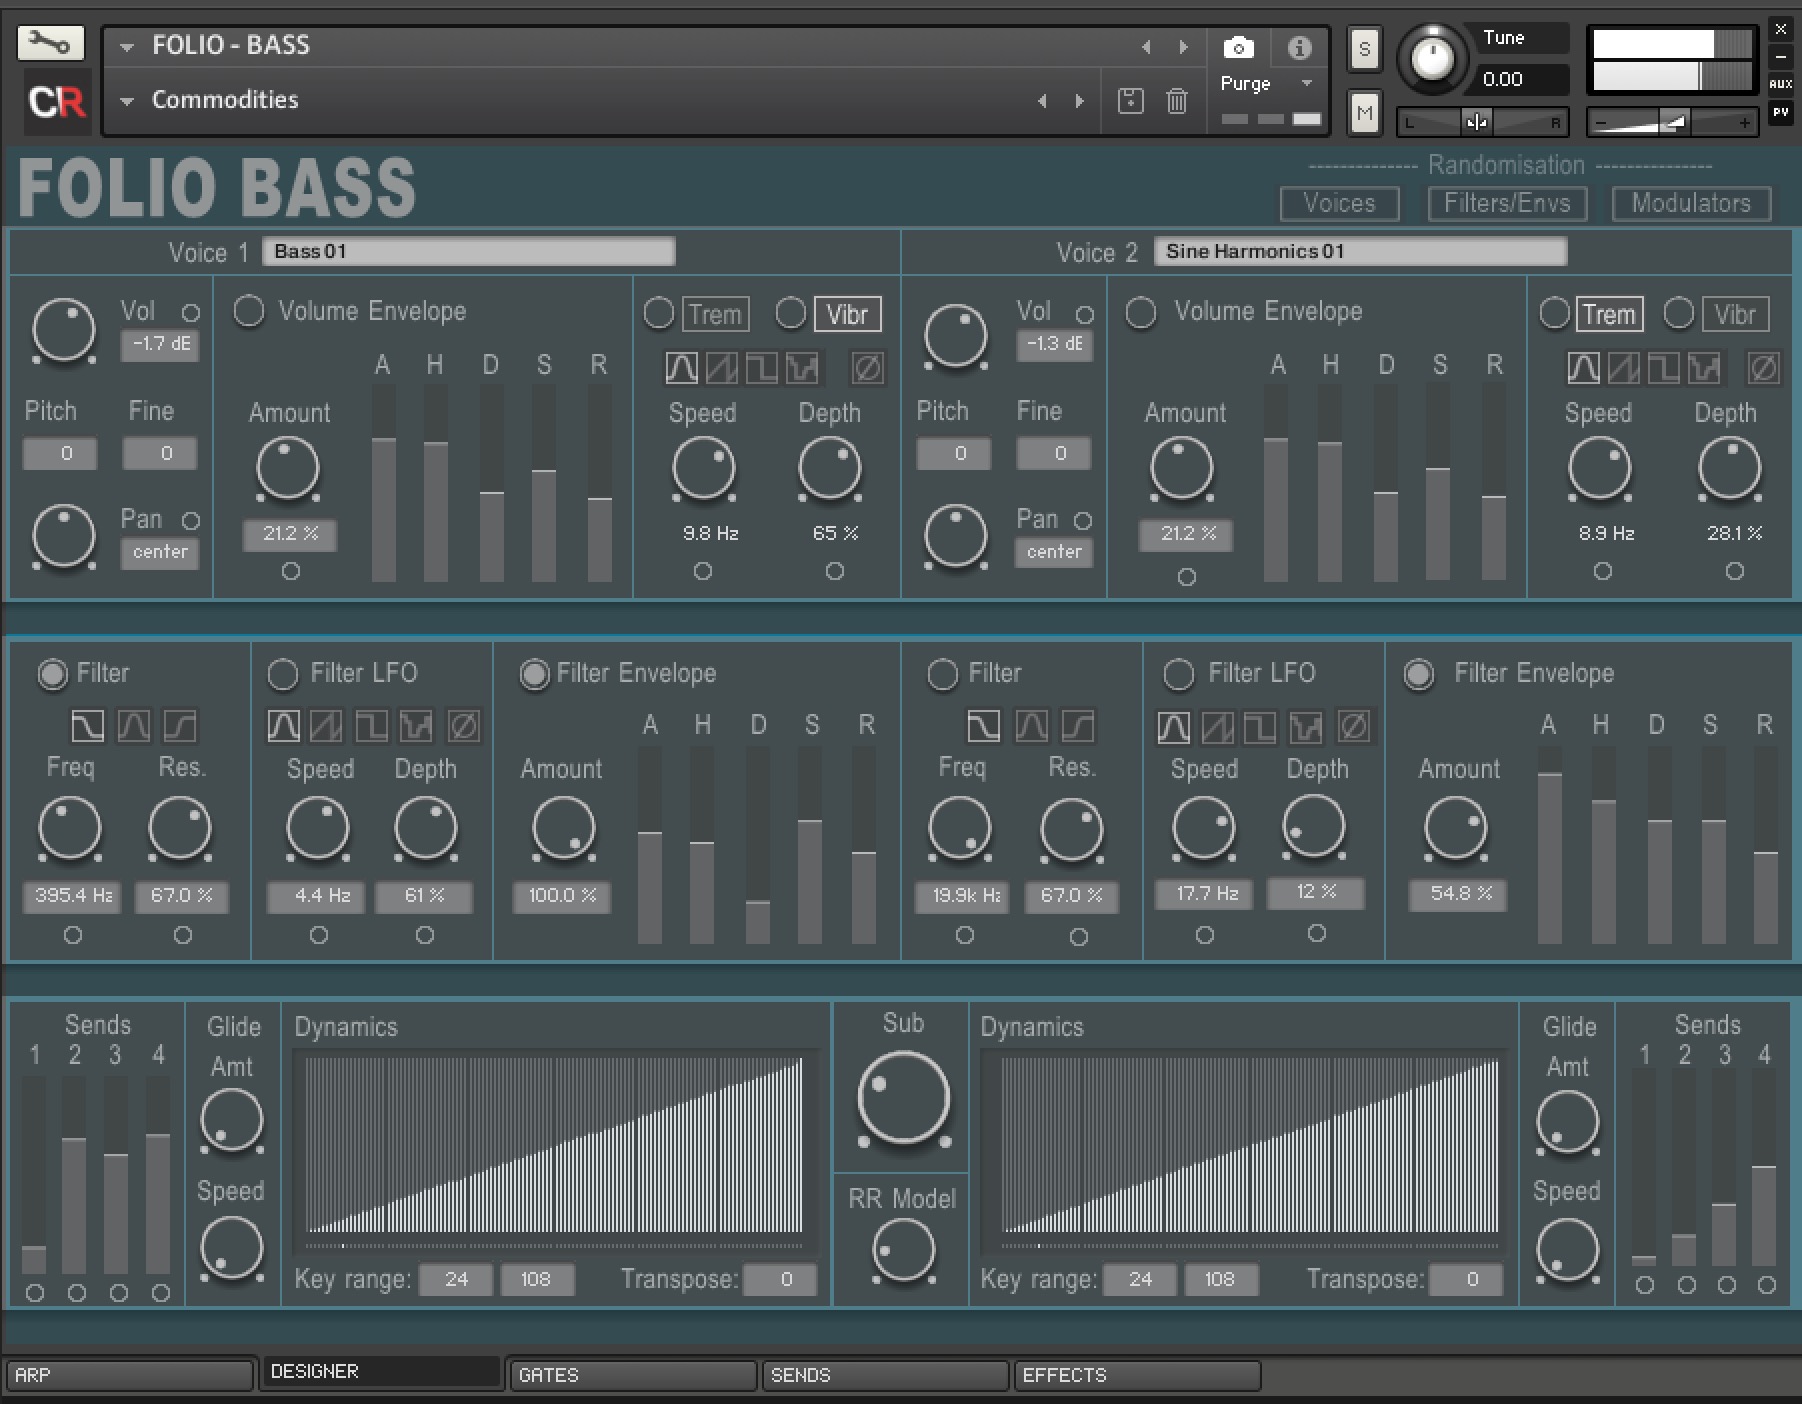1802x1404 pixels.
Task: Open Voice 1 Bass 01 sound selector
Action: (x=468, y=251)
